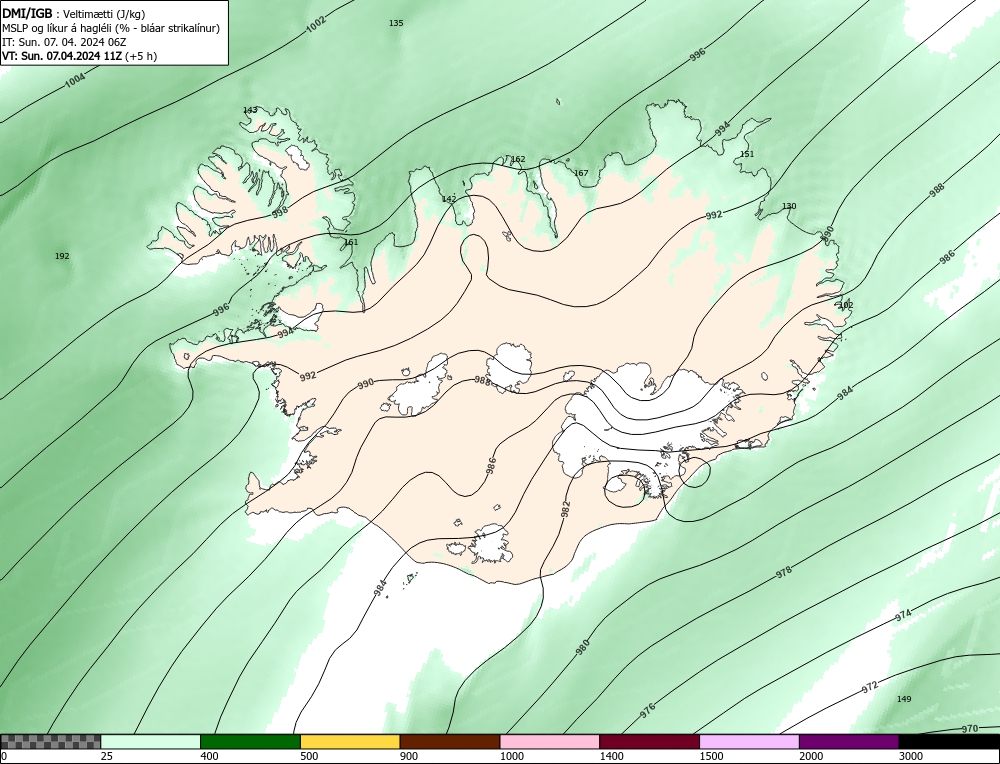1000x764 pixels.
Task: Click the 976 isobar label
Action: (x=647, y=709)
